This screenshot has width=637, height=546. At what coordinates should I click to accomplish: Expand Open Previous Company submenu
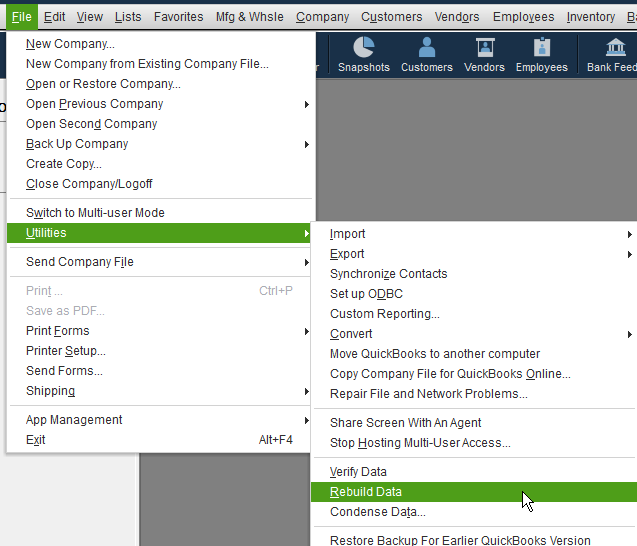pos(159,104)
